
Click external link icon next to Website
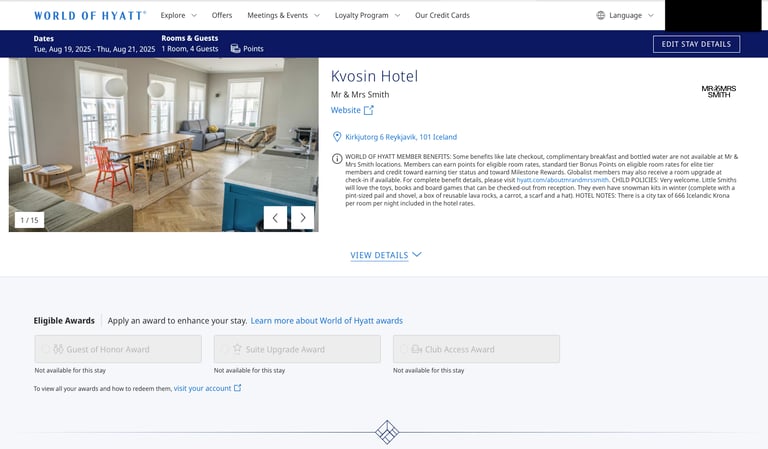click(x=369, y=110)
